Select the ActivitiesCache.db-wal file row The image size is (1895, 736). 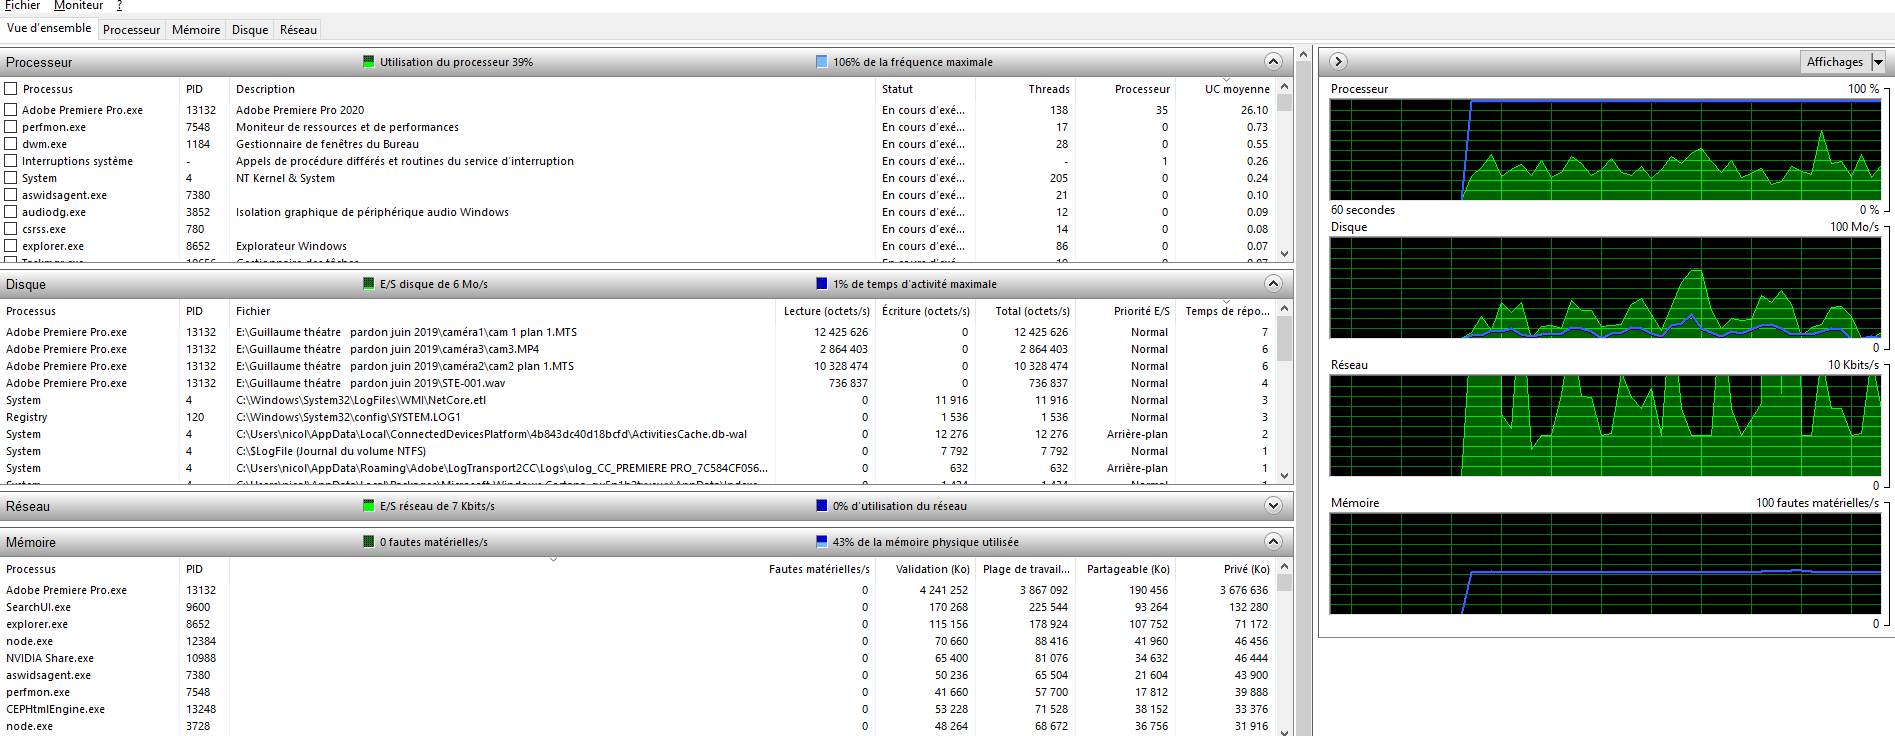click(638, 434)
